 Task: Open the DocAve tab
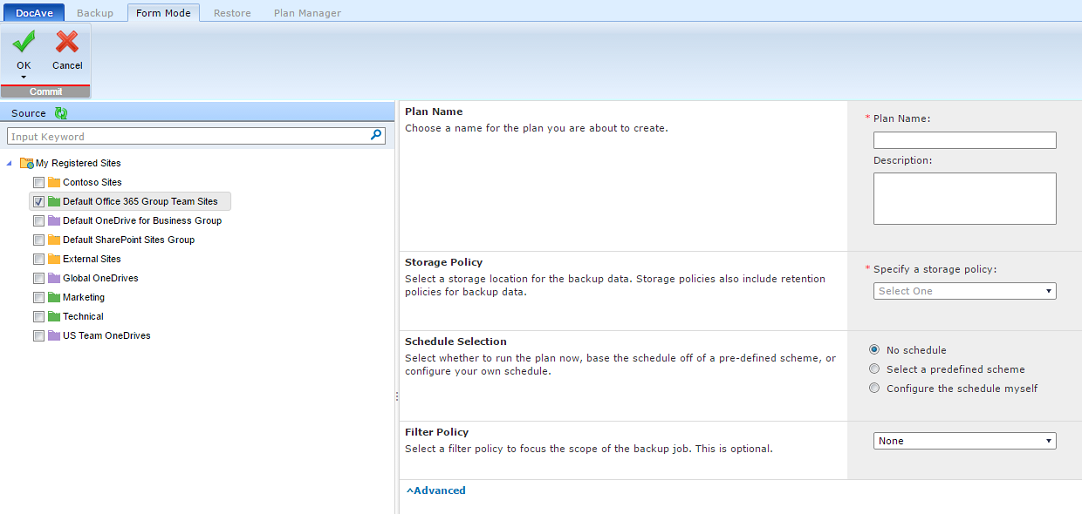coord(35,13)
